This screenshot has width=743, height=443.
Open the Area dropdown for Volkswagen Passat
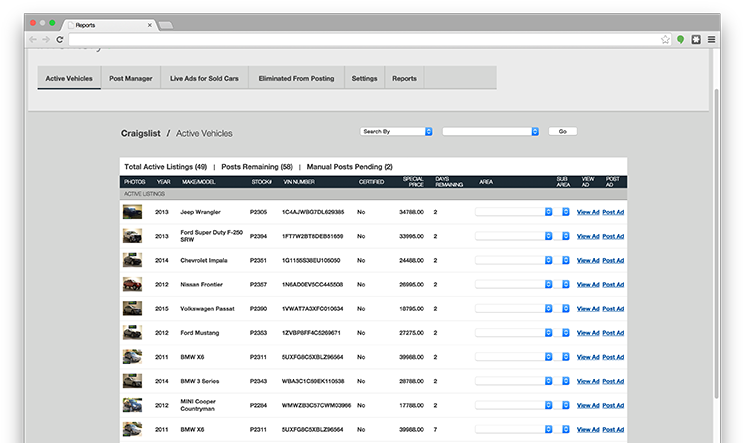[x=514, y=308]
